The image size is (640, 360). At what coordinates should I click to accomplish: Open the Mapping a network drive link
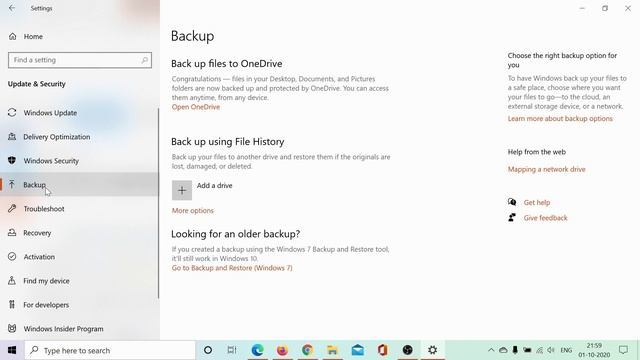547,169
